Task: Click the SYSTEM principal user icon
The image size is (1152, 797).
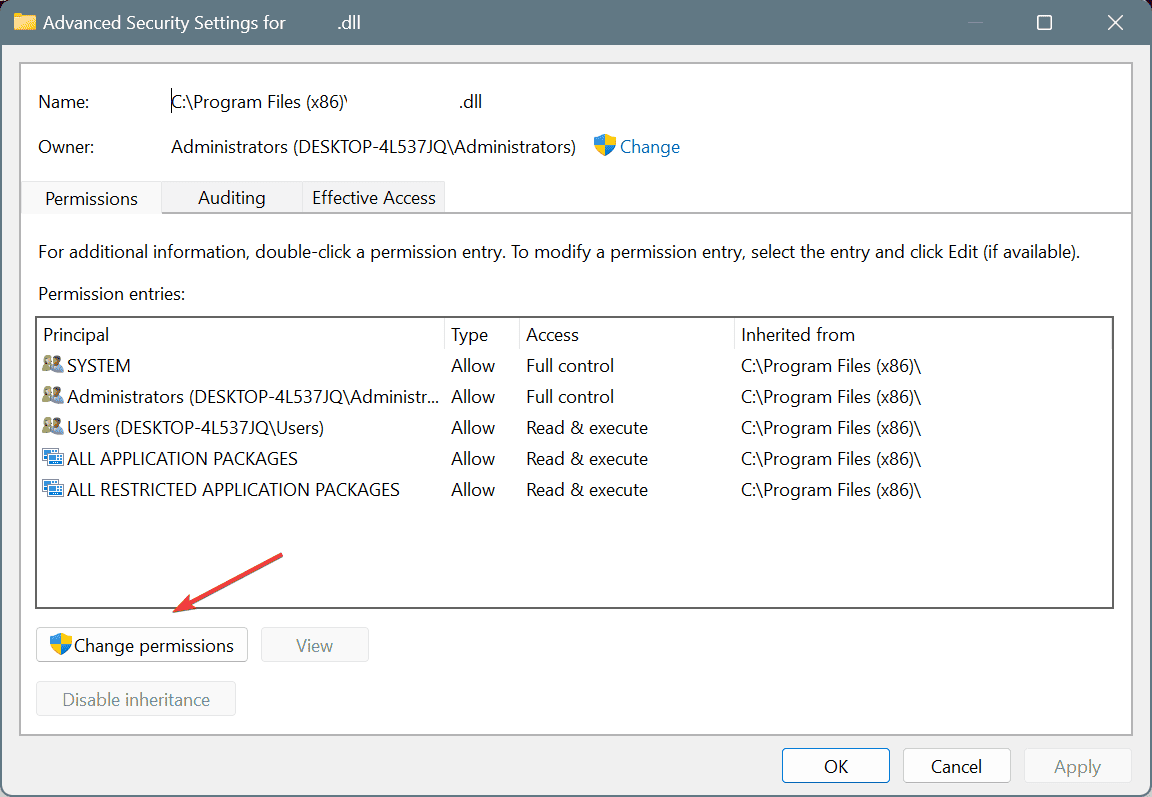Action: point(53,364)
